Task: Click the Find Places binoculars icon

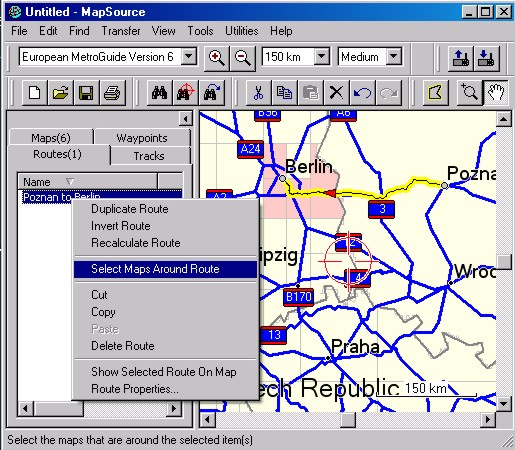Action: (159, 92)
